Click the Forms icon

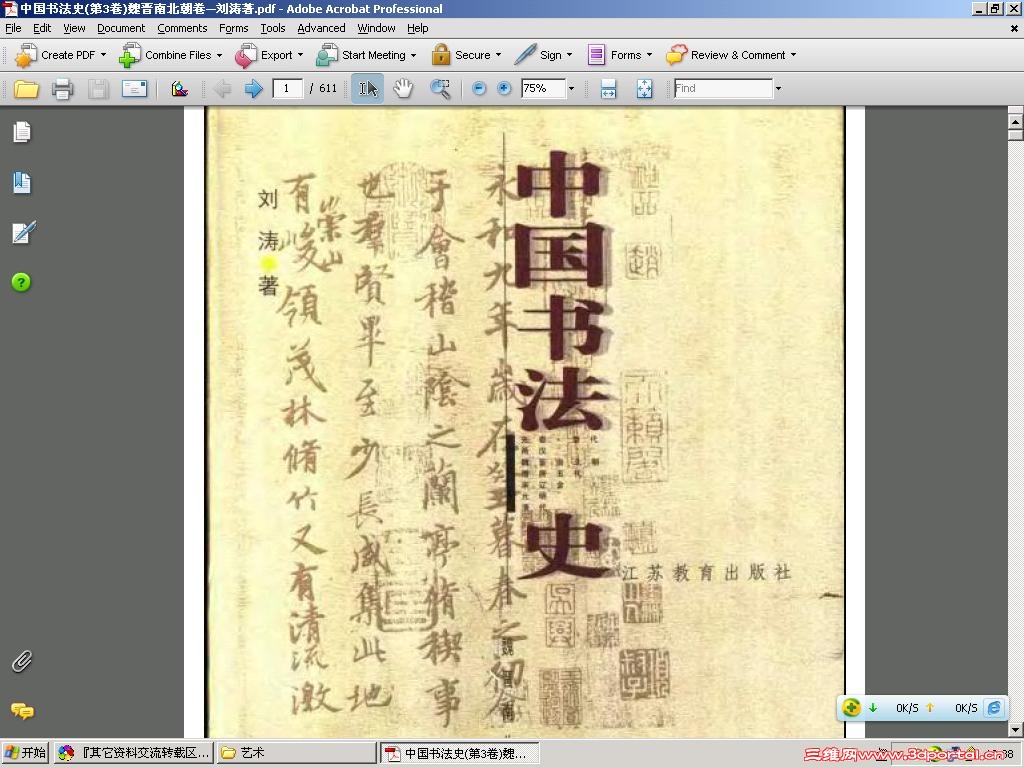point(596,55)
